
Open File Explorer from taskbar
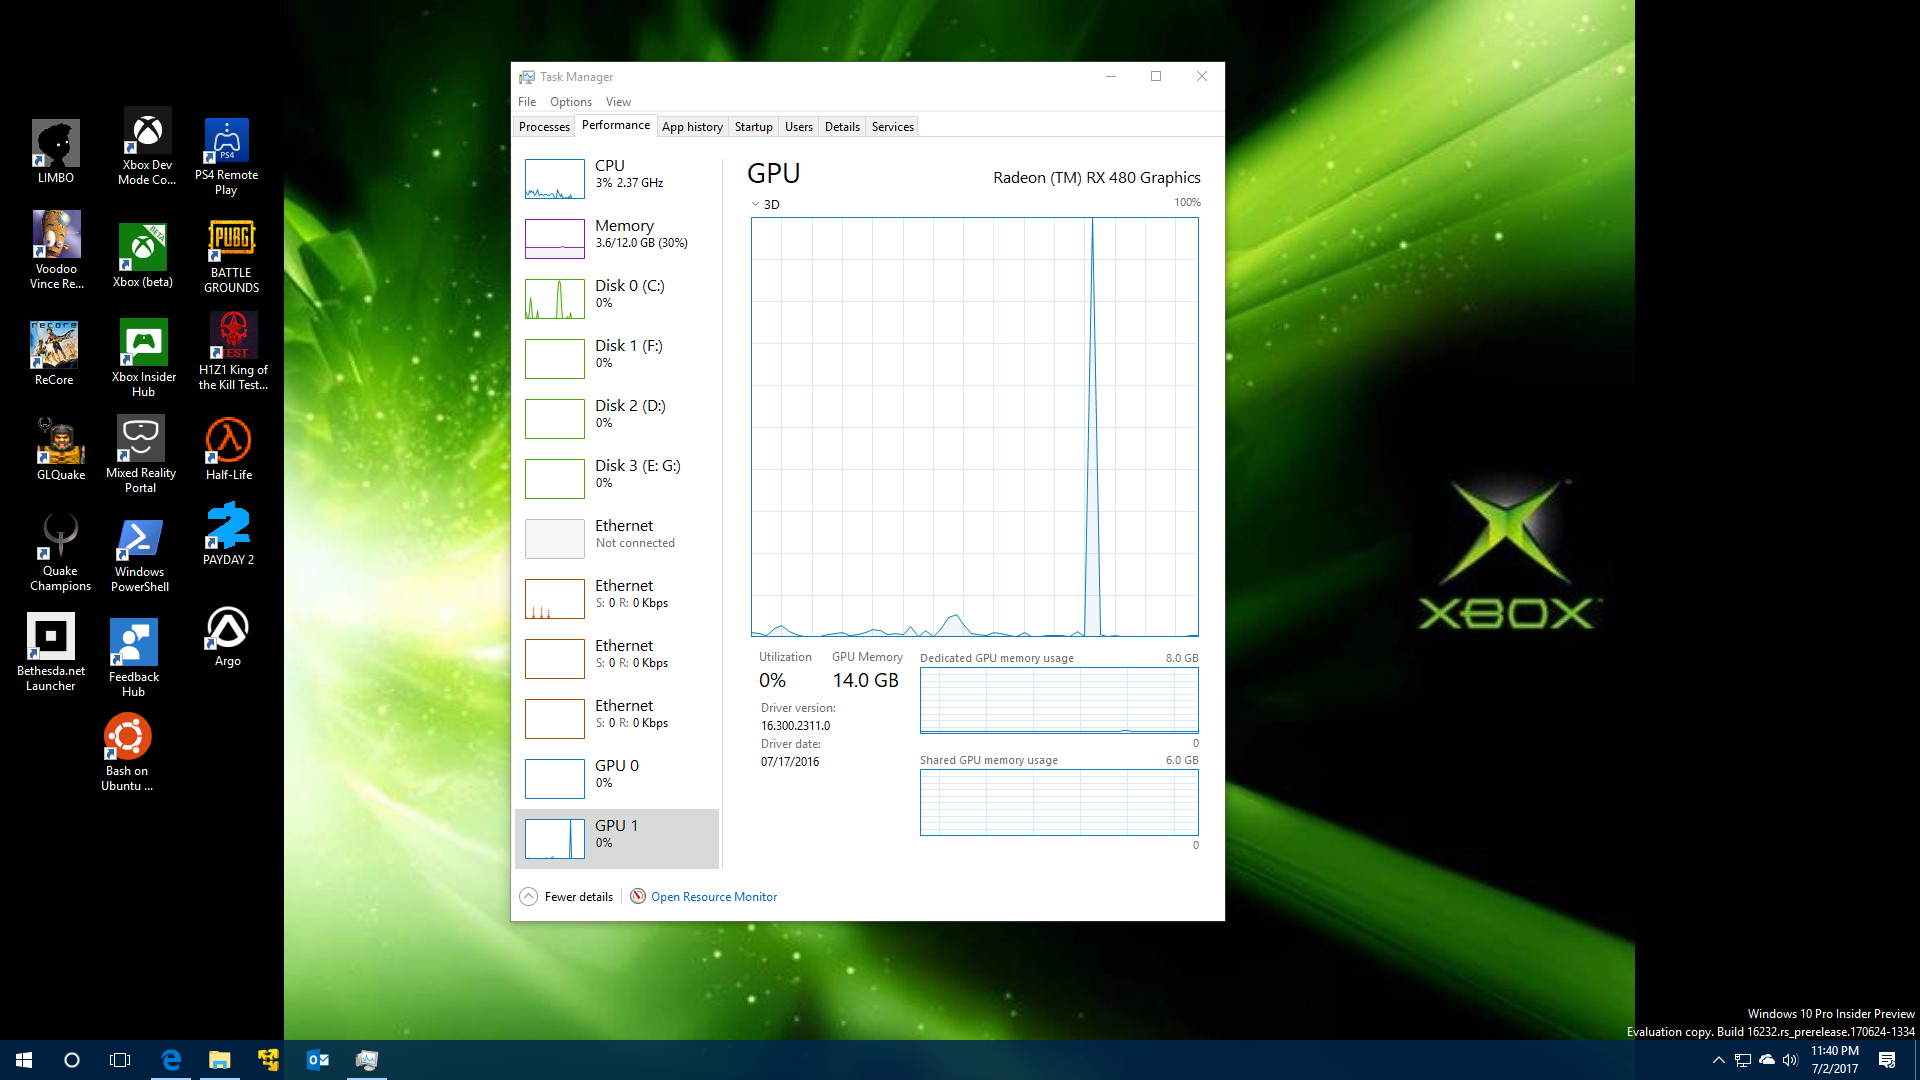(219, 1060)
